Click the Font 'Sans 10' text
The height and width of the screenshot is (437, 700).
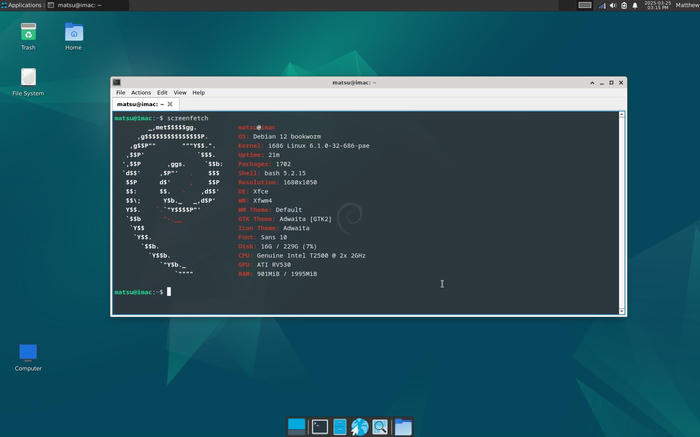click(274, 237)
